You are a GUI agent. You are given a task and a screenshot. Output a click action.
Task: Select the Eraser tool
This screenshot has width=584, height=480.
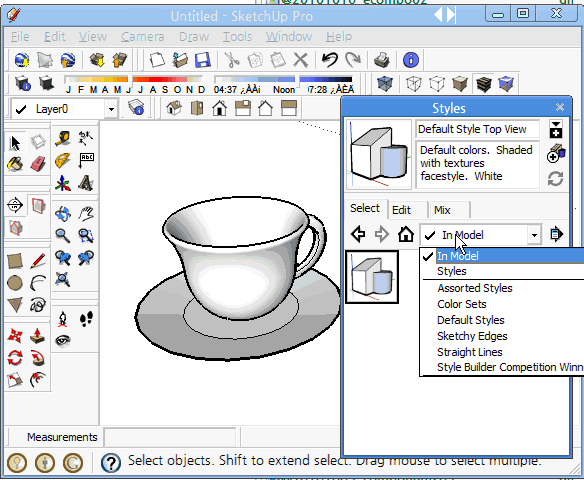click(38, 164)
